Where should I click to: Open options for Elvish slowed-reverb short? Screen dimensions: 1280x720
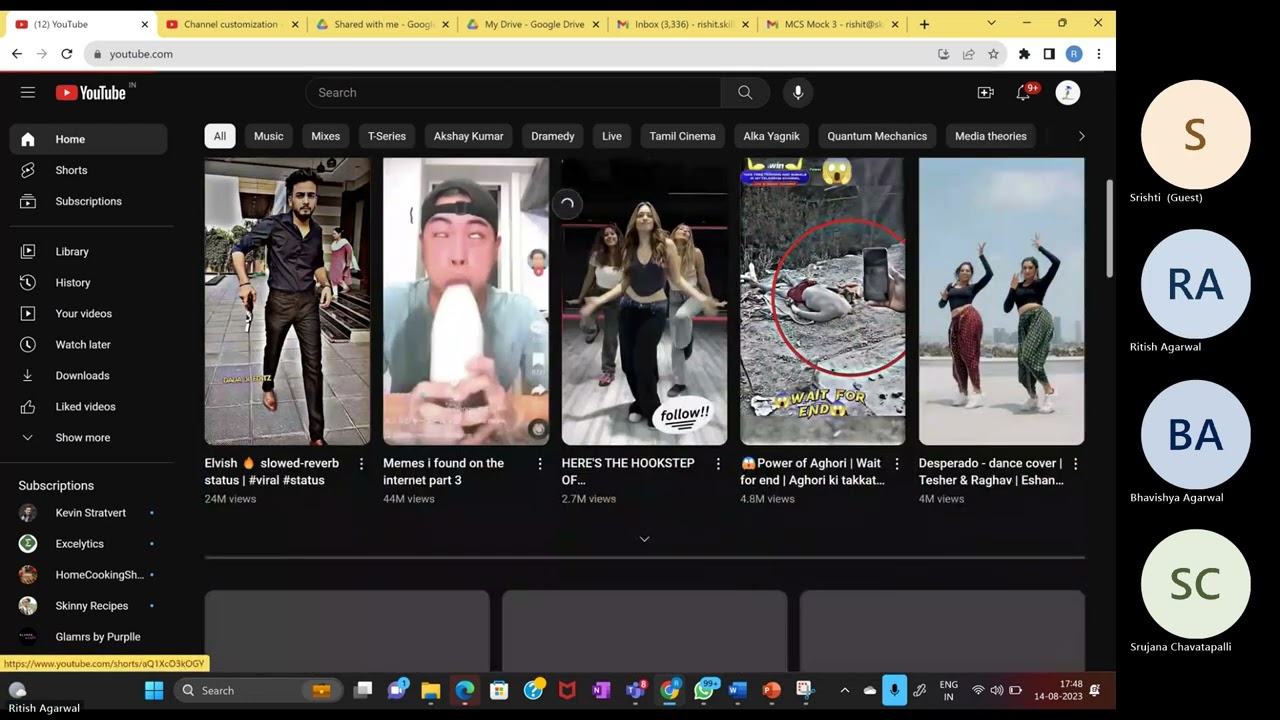[x=361, y=464]
